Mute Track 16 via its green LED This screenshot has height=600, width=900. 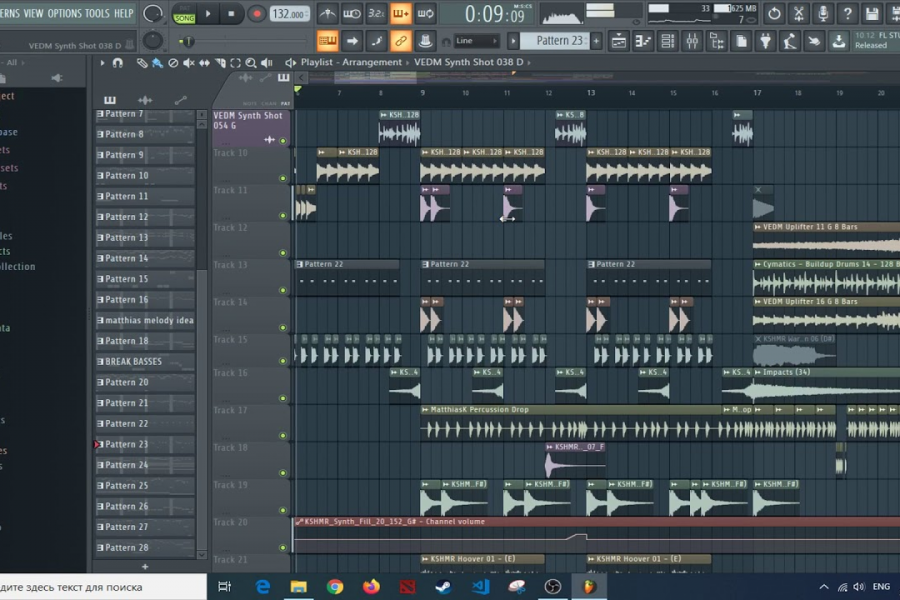pos(282,398)
